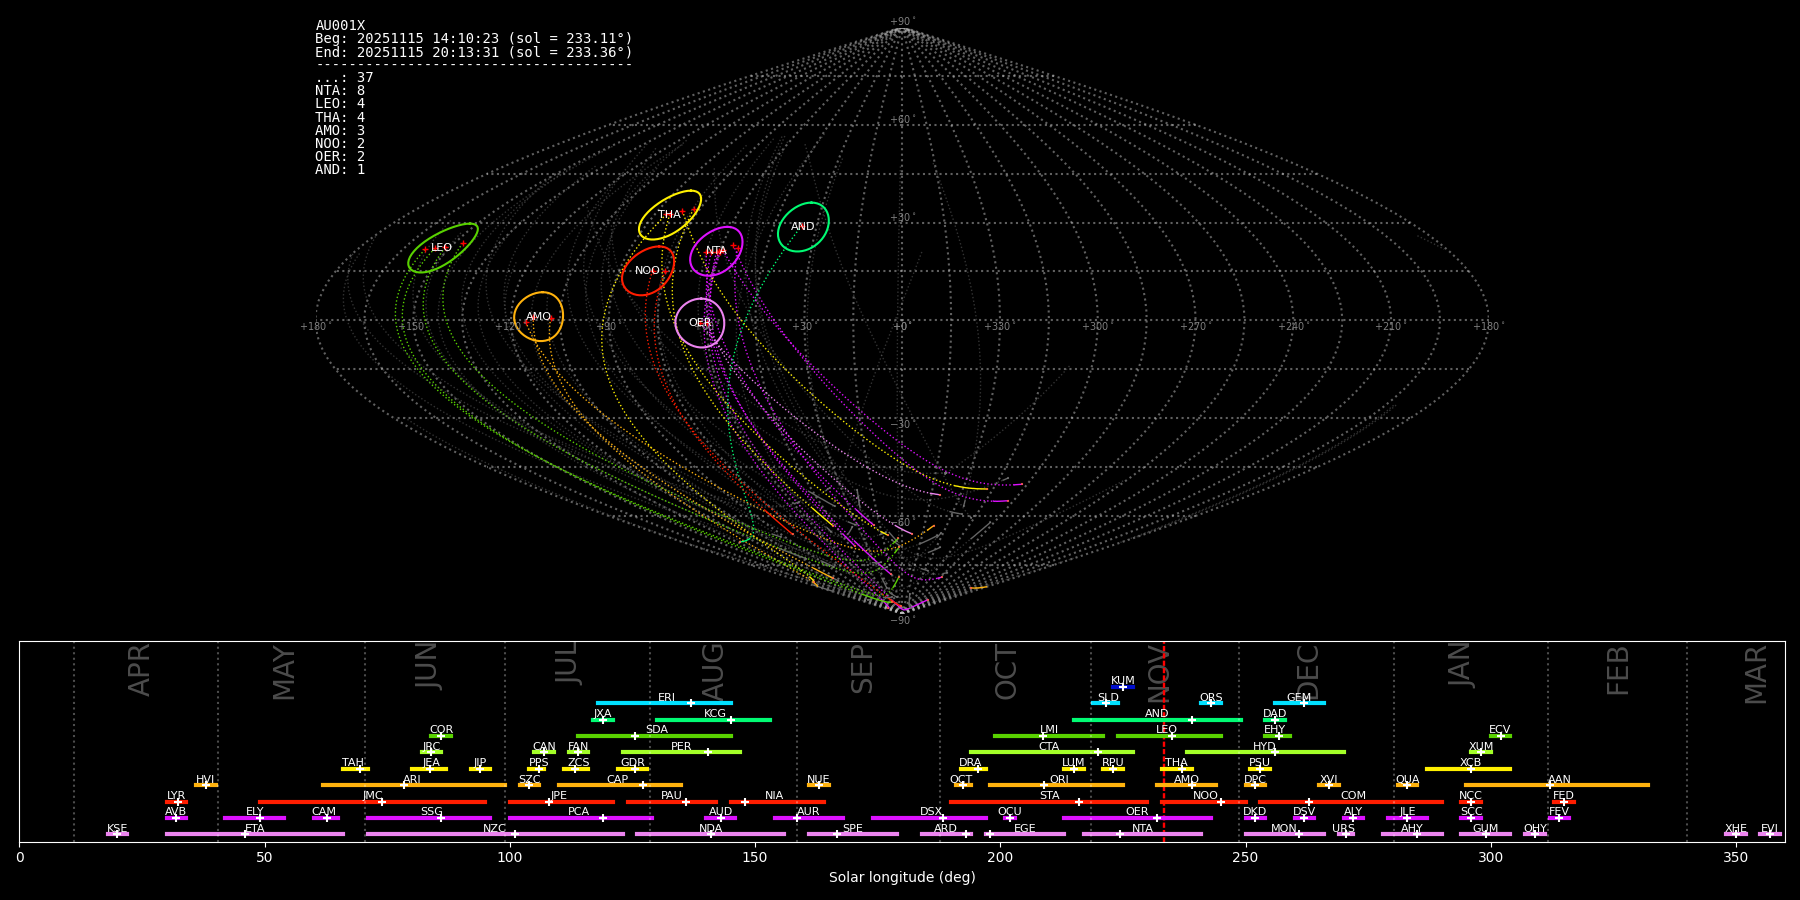Select the magenta NTA radiant ellipse
Viewport: 1800px width, 900px height.
pyautogui.click(x=716, y=251)
